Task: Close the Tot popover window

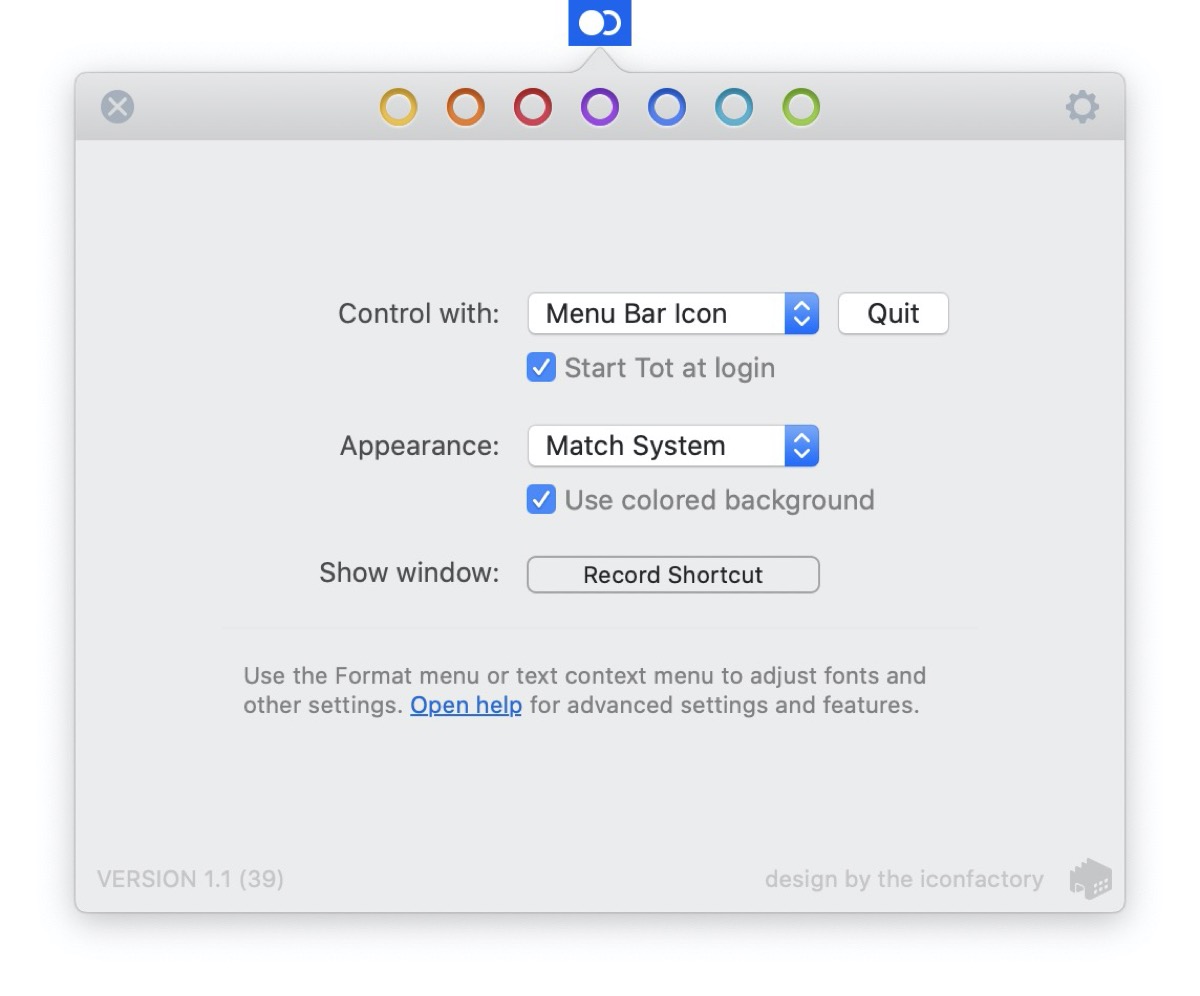Action: click(x=117, y=107)
